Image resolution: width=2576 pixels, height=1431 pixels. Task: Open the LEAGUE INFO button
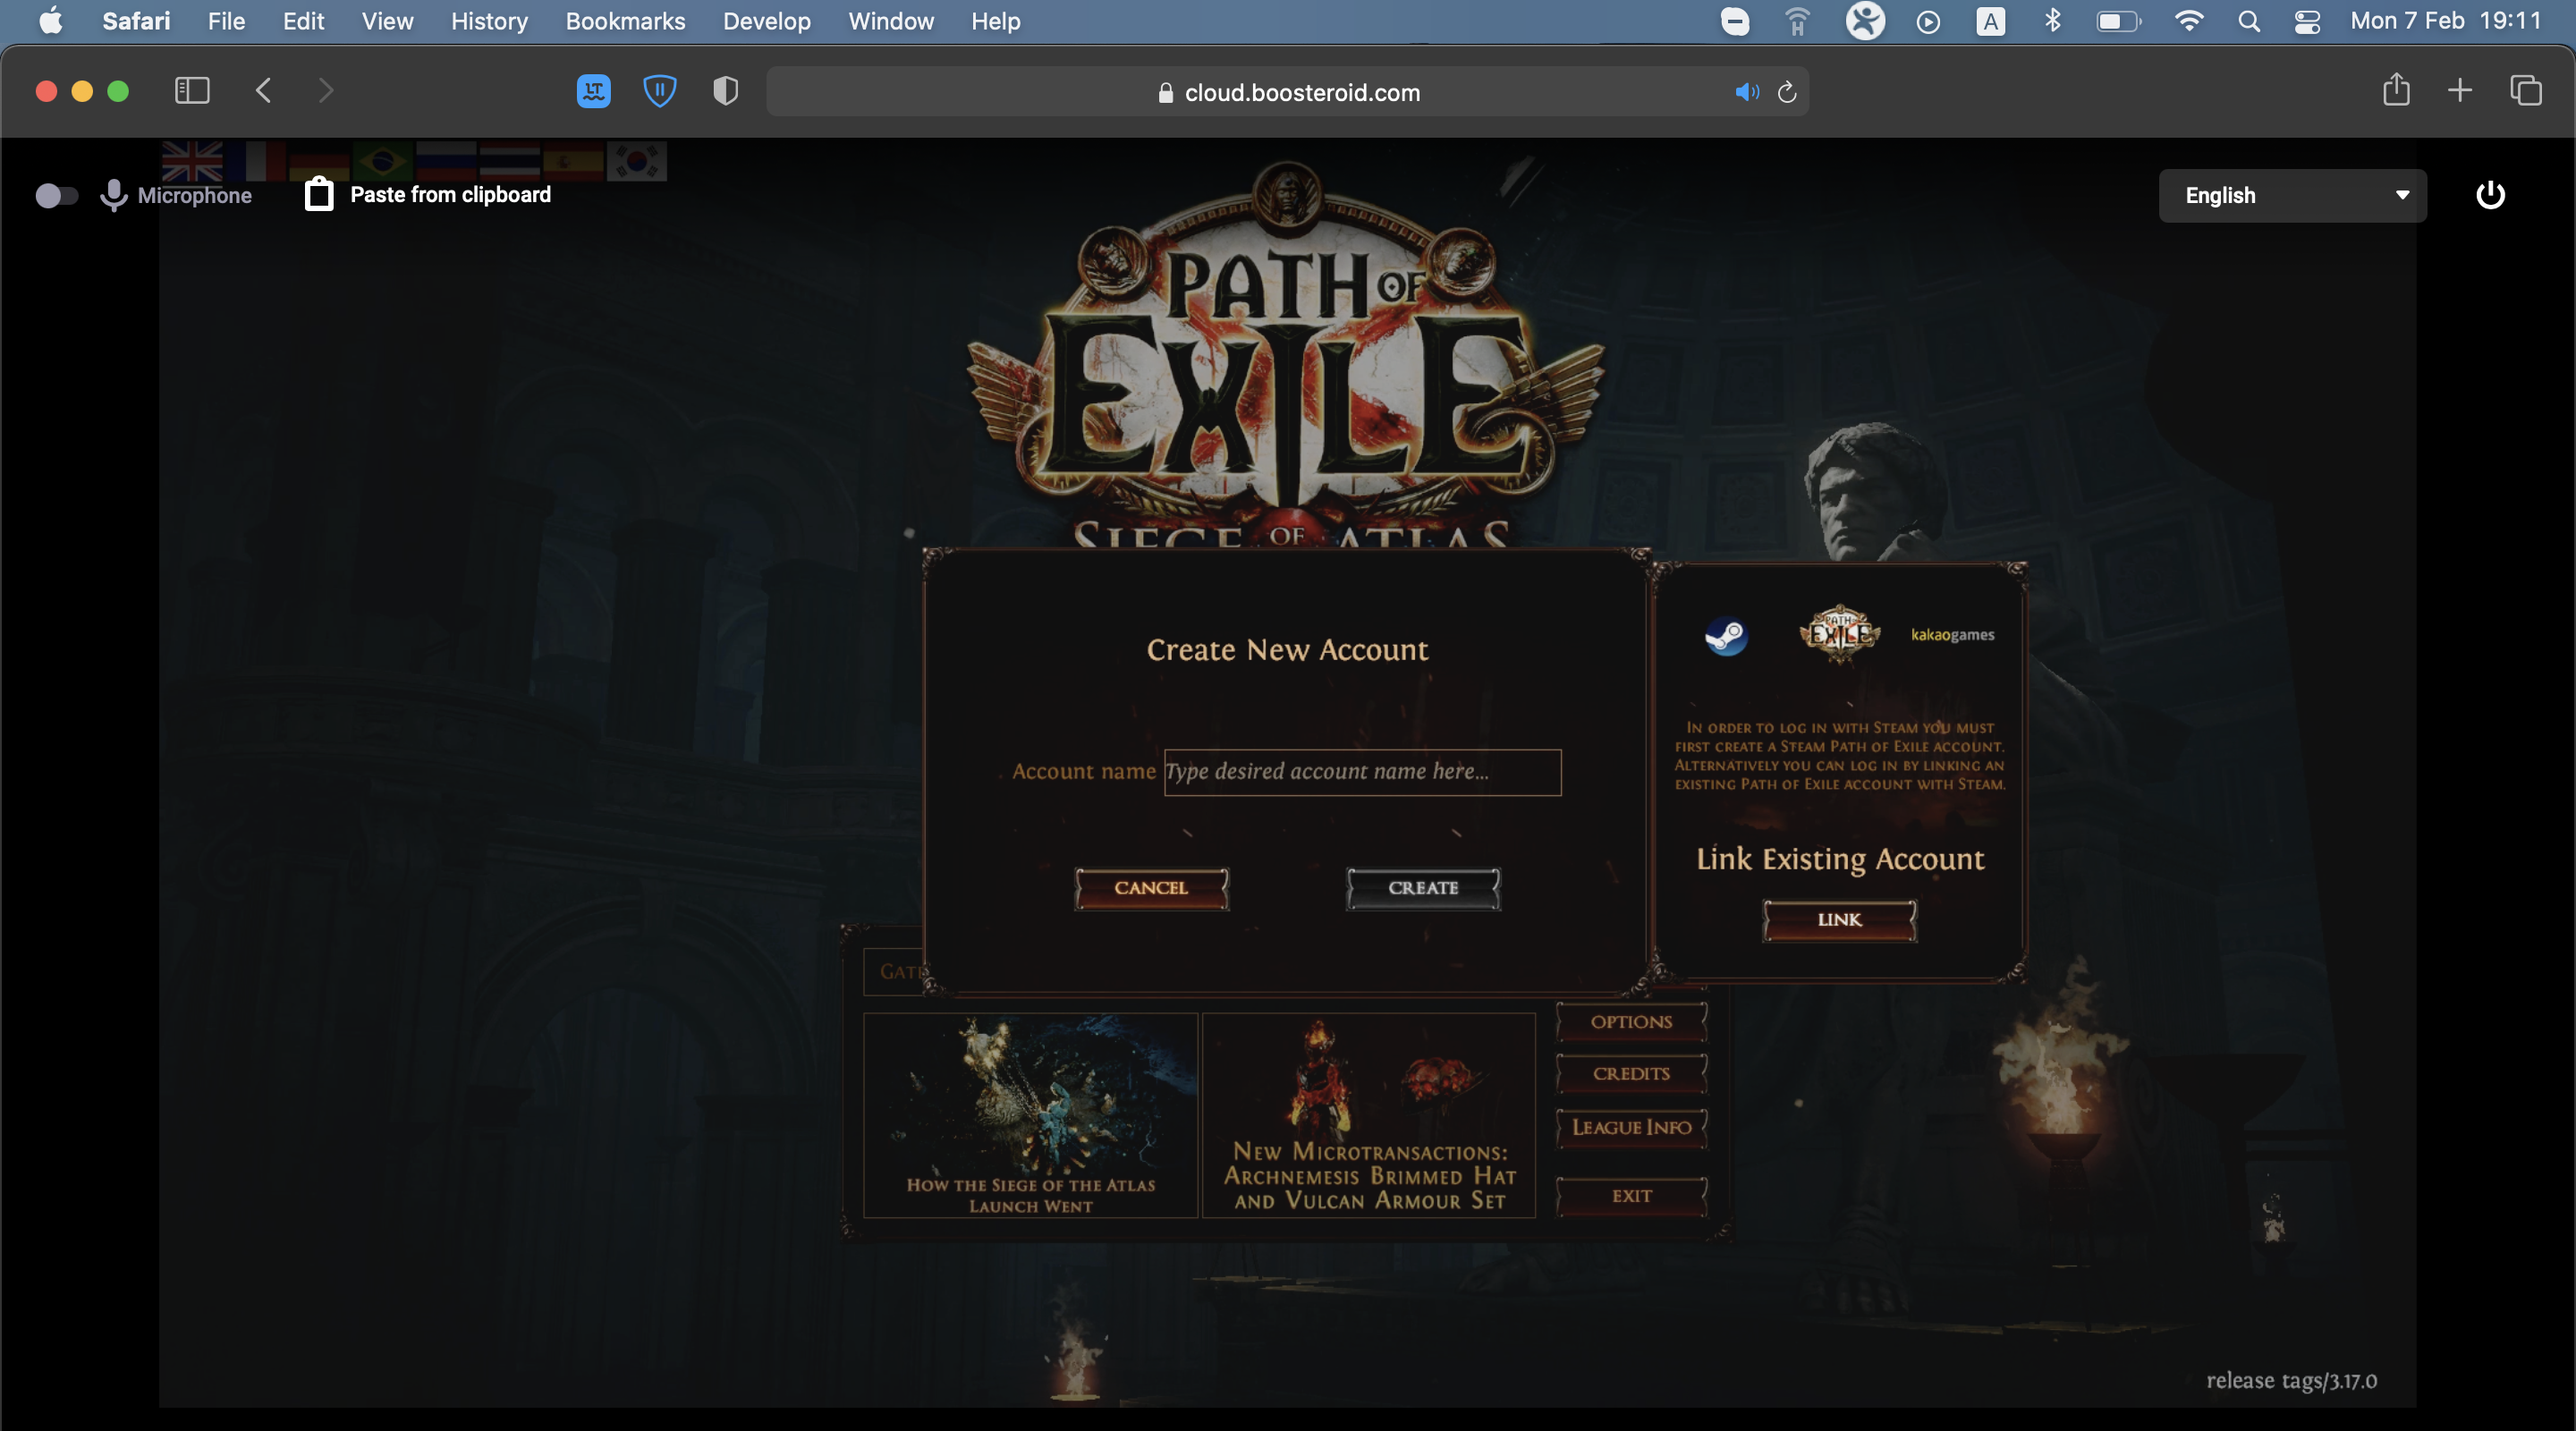pyautogui.click(x=1631, y=1128)
